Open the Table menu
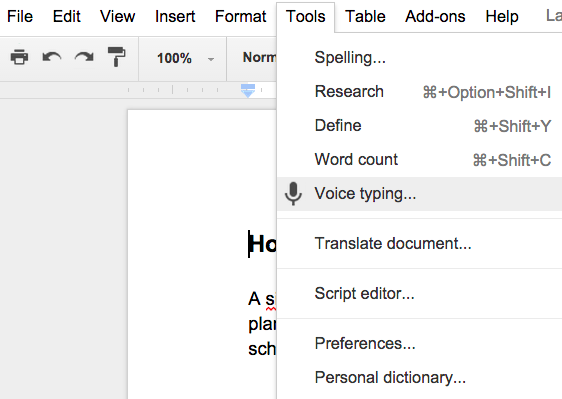The image size is (562, 399). tap(365, 16)
